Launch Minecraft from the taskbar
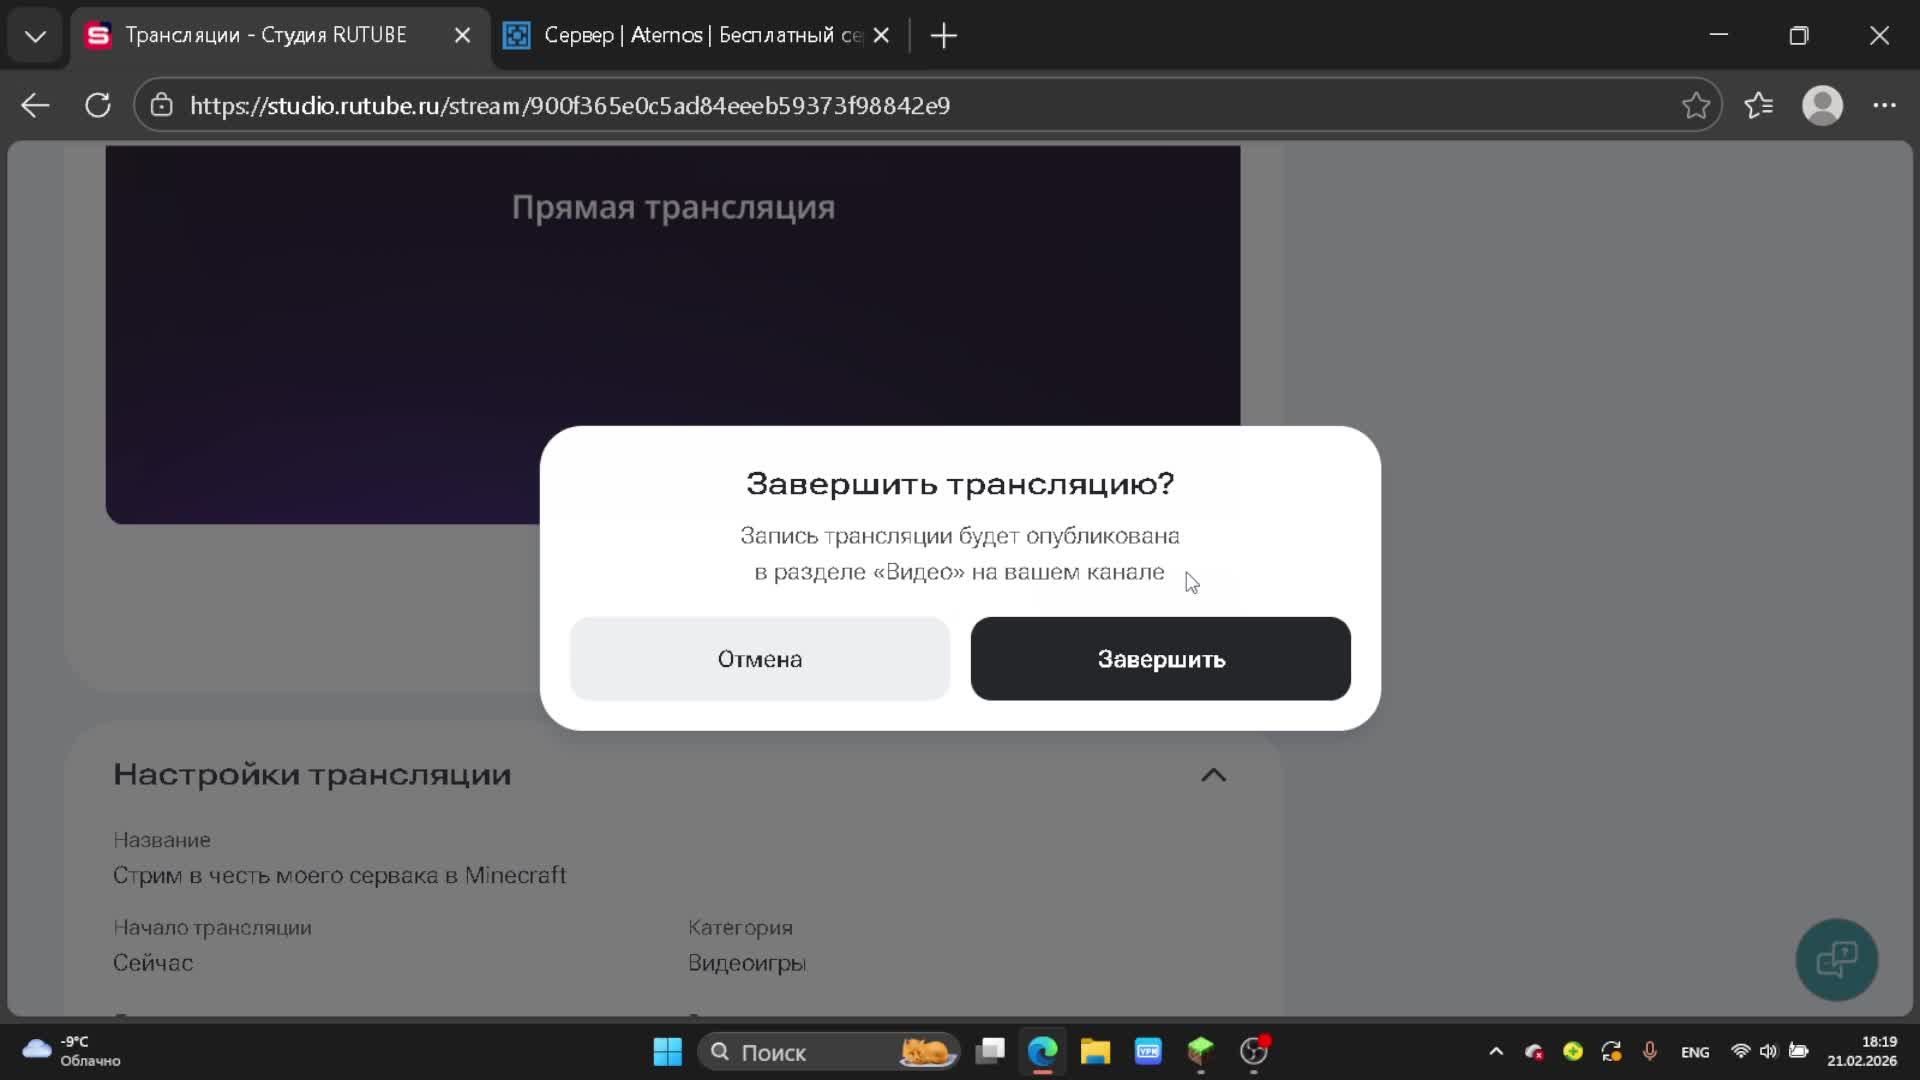 (x=1201, y=1052)
